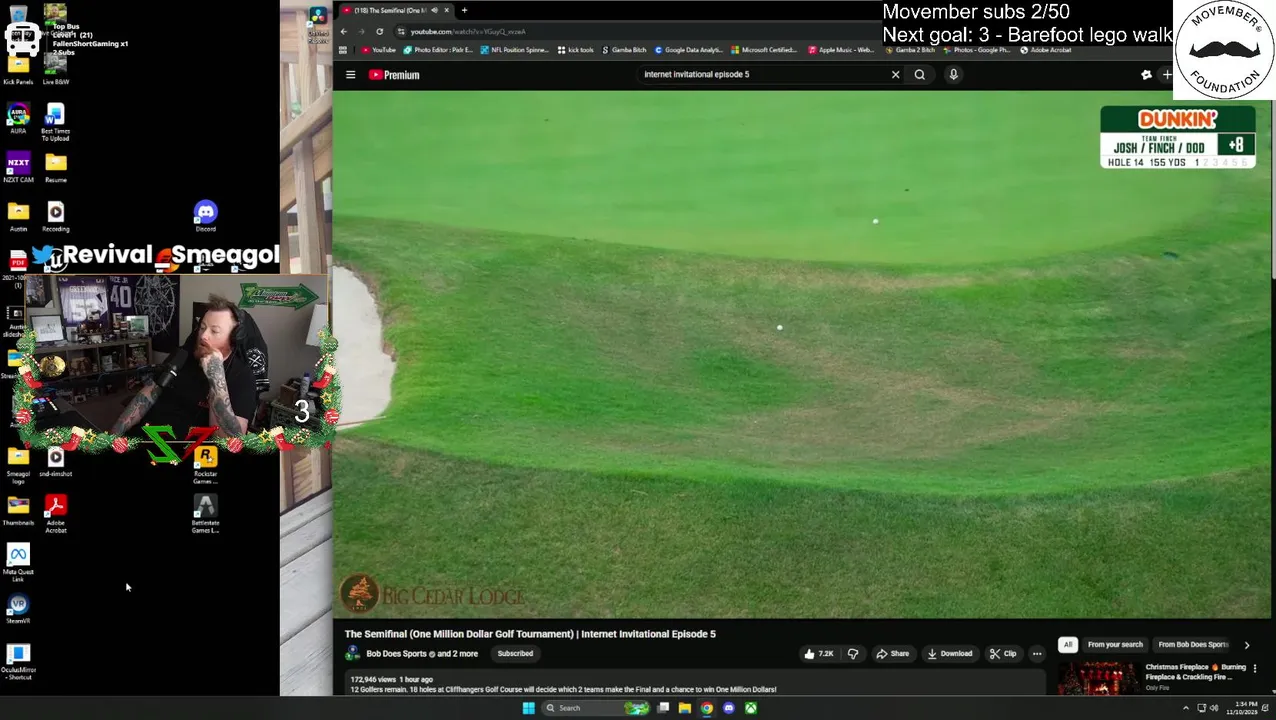
Task: Click the Download button under the video
Action: (x=950, y=654)
